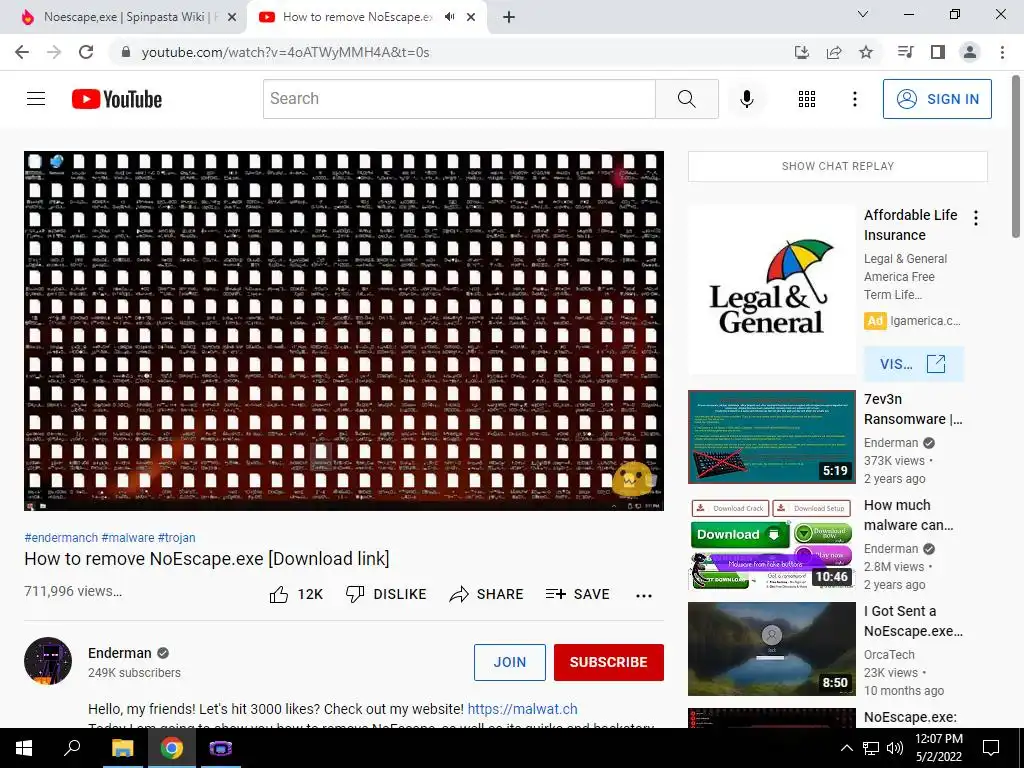The height and width of the screenshot is (768, 1024).
Task: Save the video to playlist
Action: pos(577,594)
